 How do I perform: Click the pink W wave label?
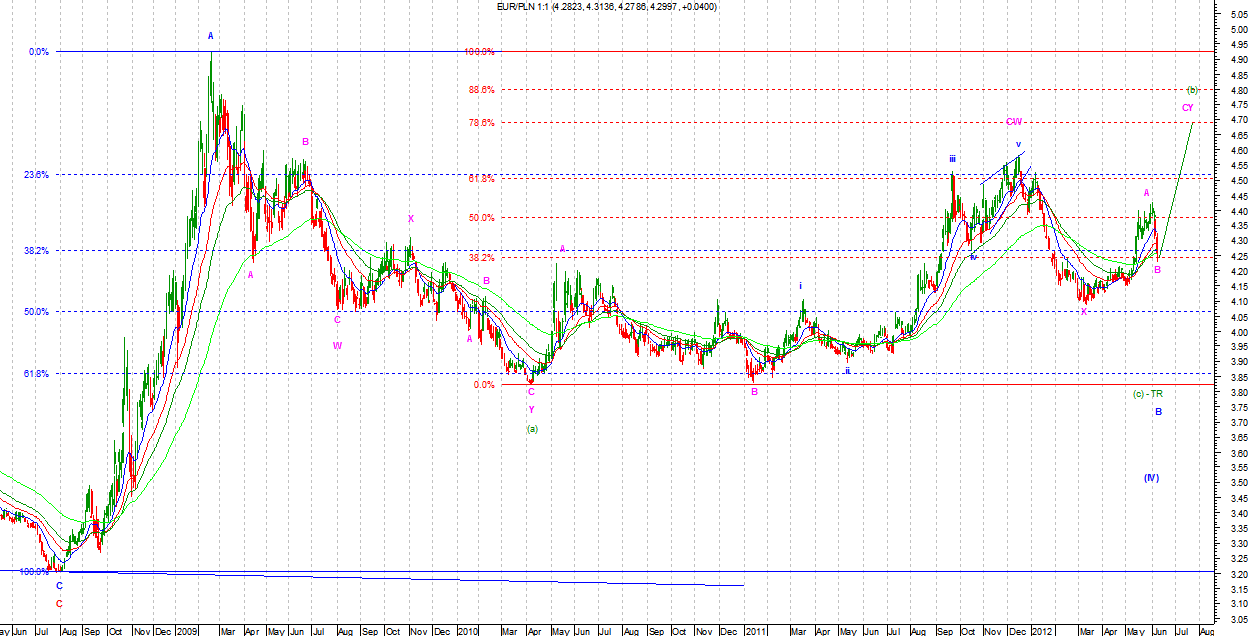pos(337,345)
